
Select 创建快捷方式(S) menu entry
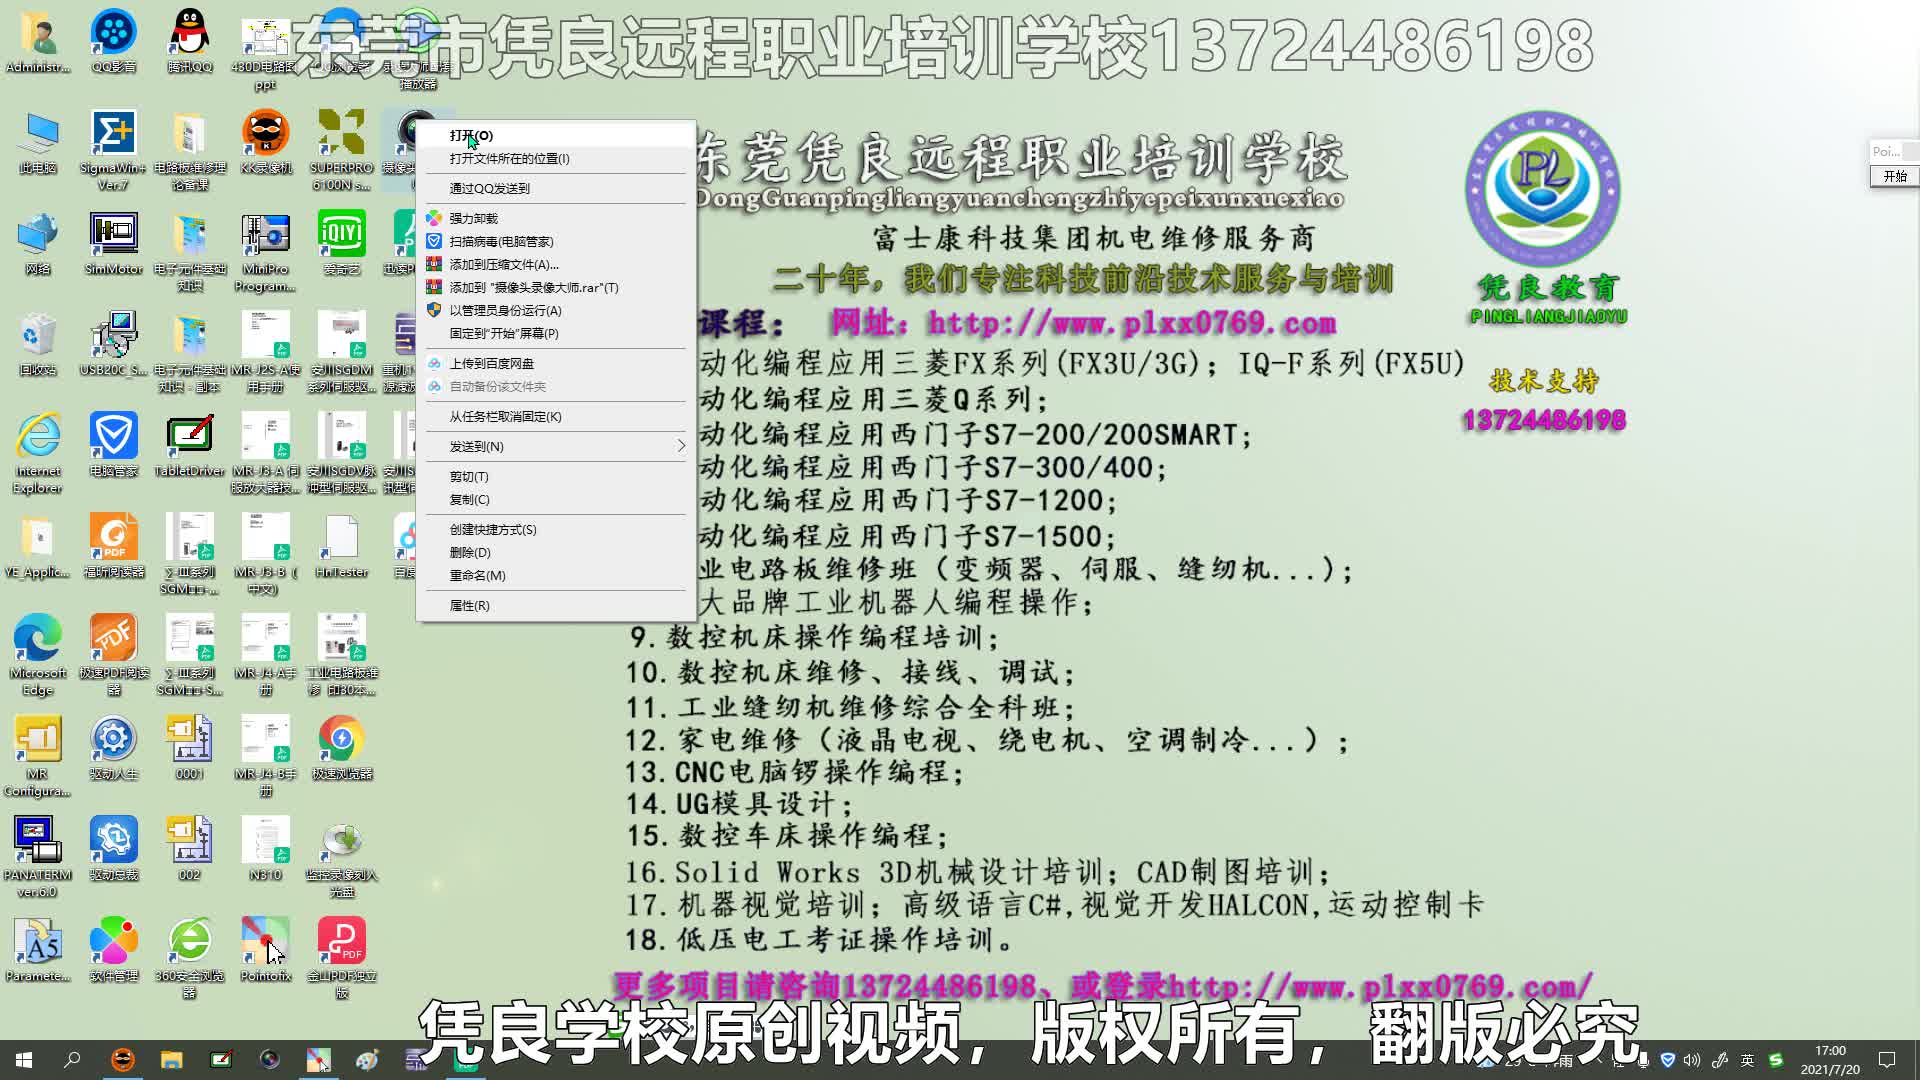[x=556, y=529]
